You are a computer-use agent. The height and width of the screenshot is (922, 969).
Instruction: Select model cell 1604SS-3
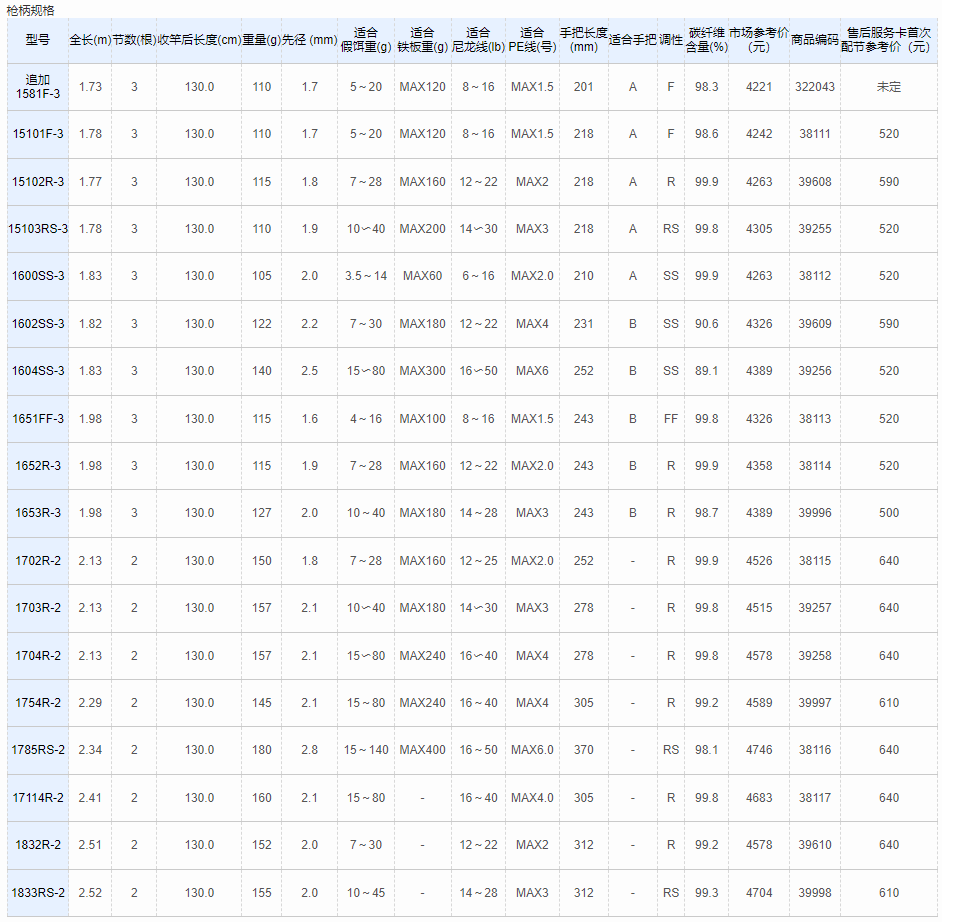38,371
